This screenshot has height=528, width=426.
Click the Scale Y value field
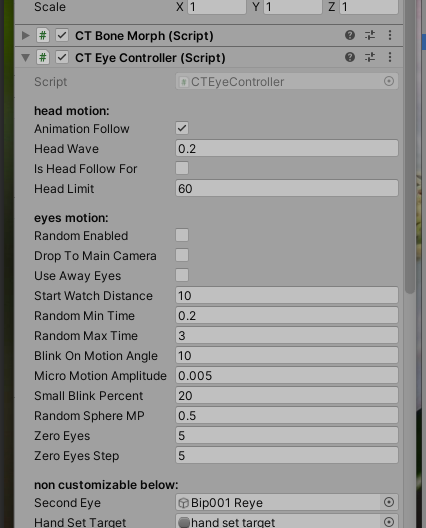[x=293, y=7]
